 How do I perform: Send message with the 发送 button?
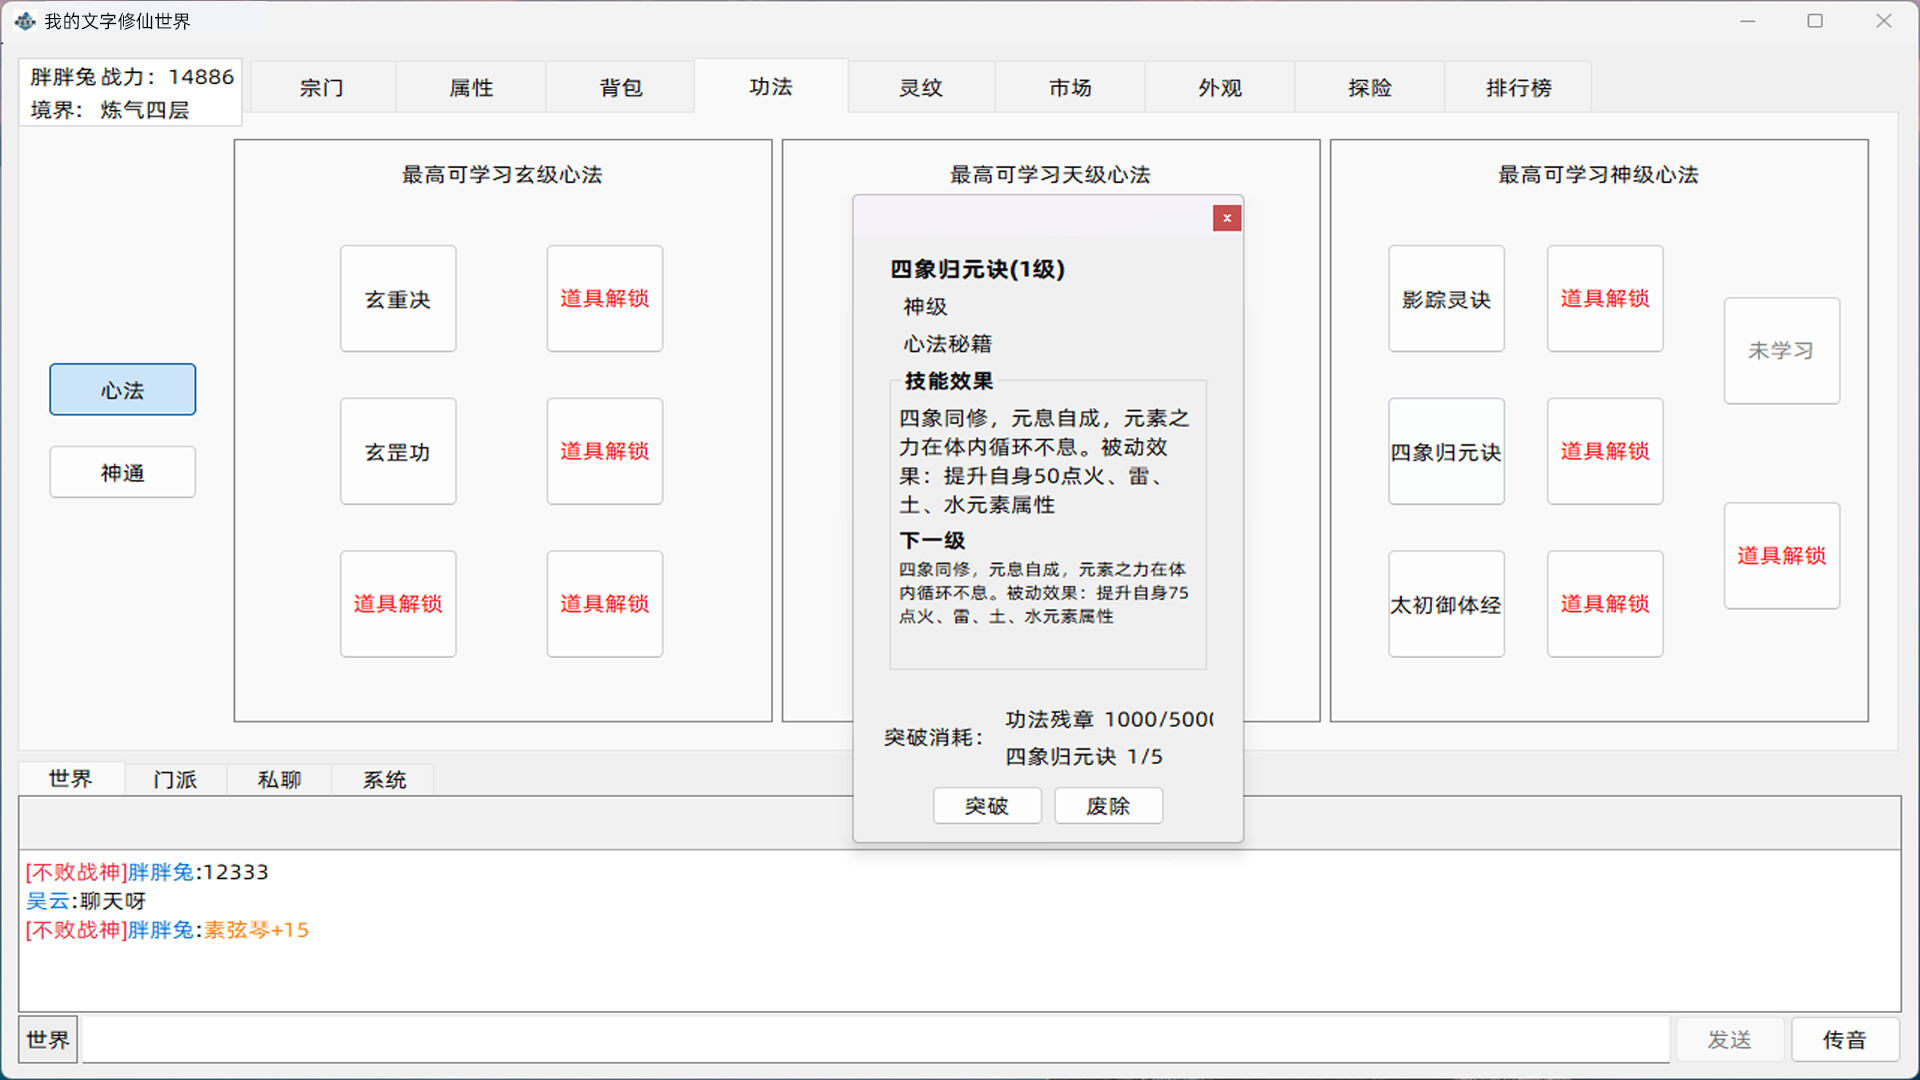tap(1728, 1039)
